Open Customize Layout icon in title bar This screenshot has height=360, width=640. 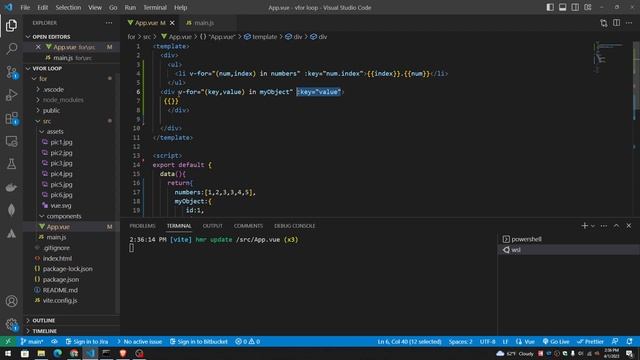coord(588,7)
